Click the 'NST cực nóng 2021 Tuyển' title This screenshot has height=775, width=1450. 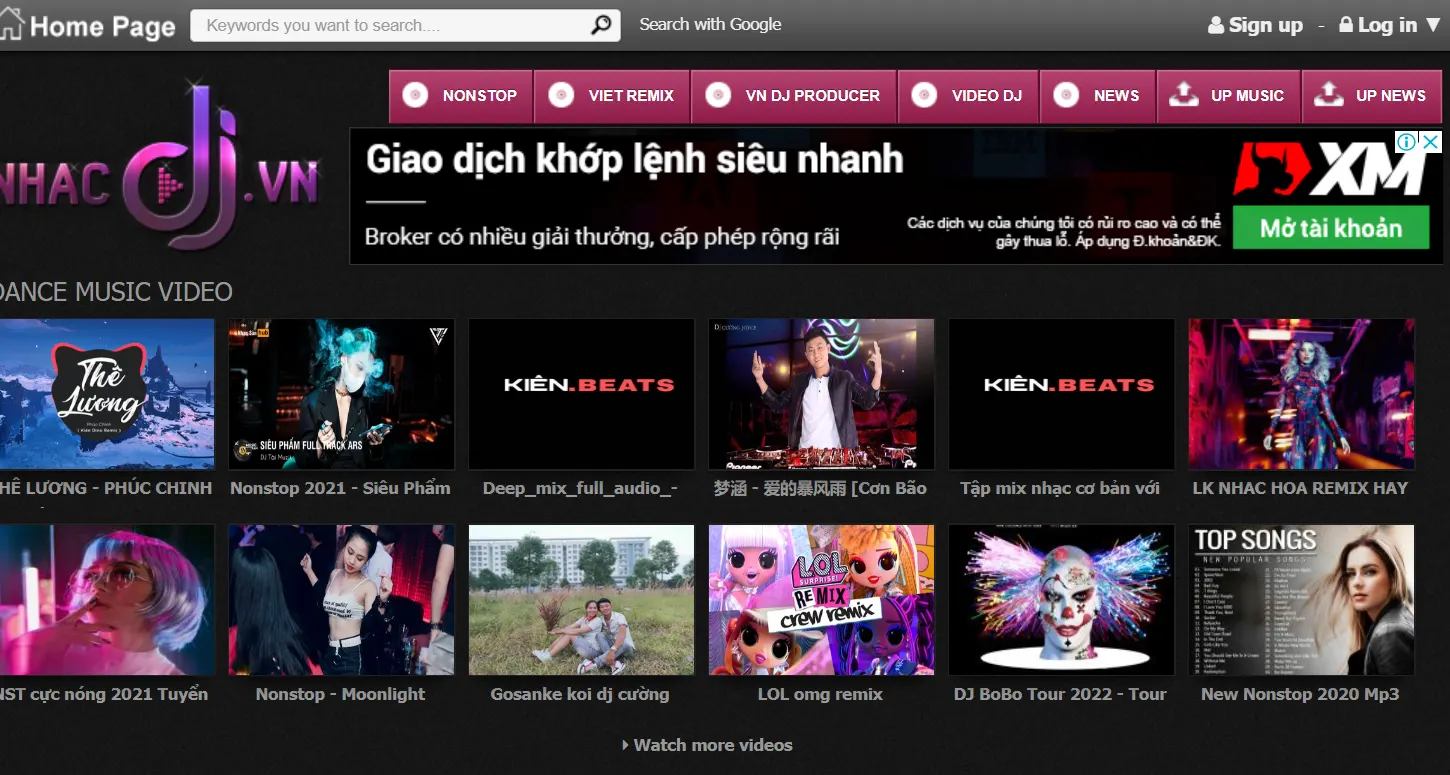click(x=103, y=694)
